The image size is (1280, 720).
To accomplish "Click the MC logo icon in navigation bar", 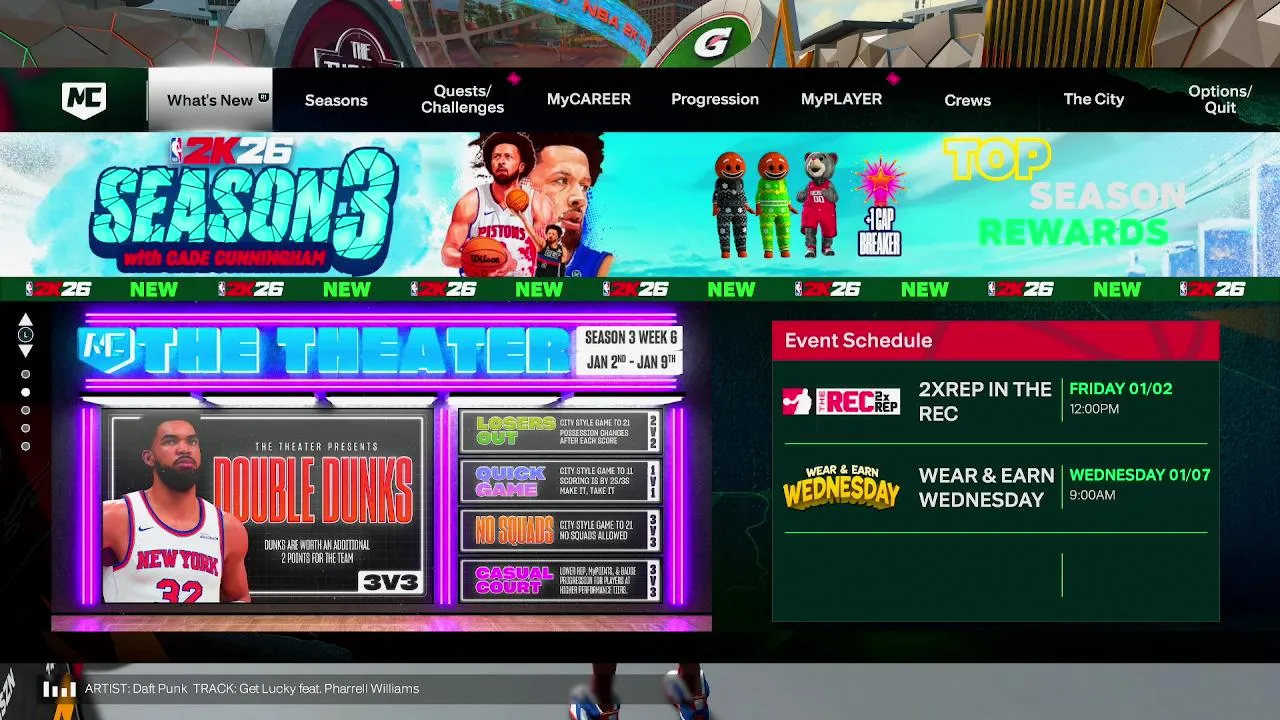I will (x=84, y=100).
